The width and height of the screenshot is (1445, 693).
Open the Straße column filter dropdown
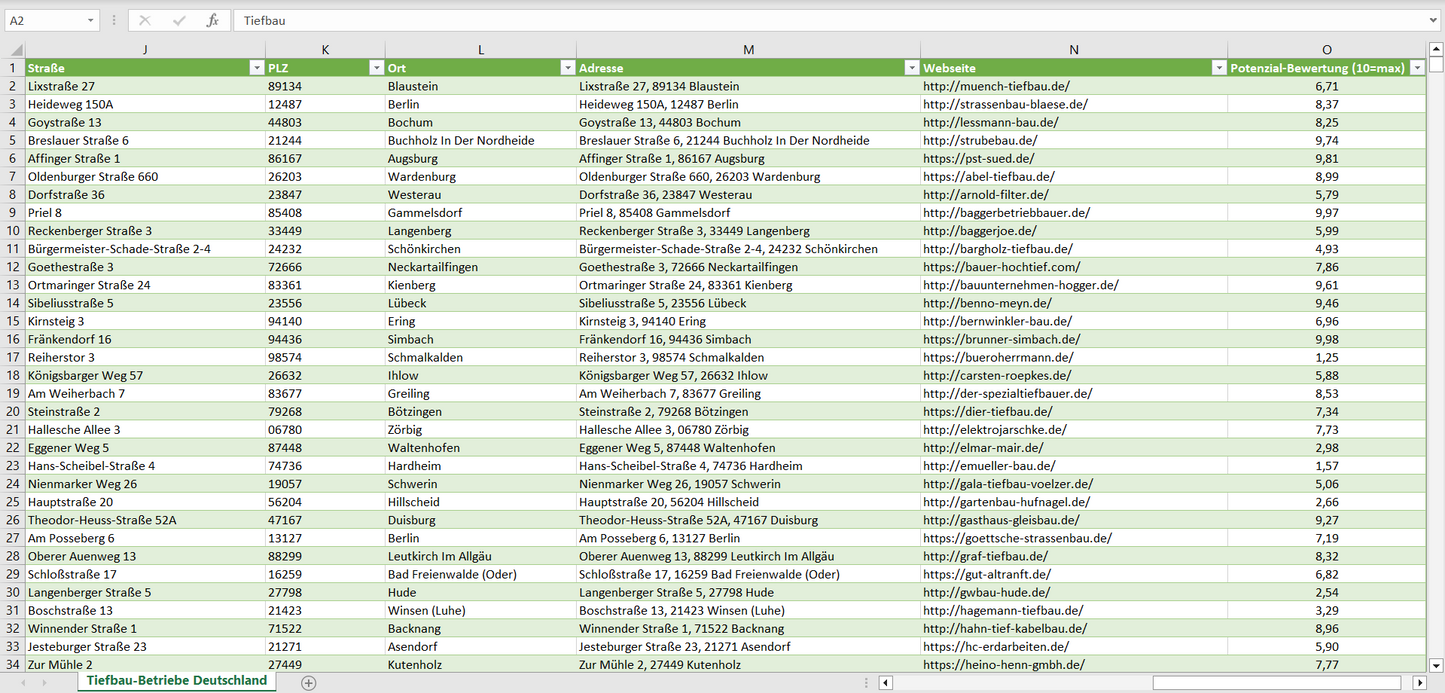click(x=256, y=68)
